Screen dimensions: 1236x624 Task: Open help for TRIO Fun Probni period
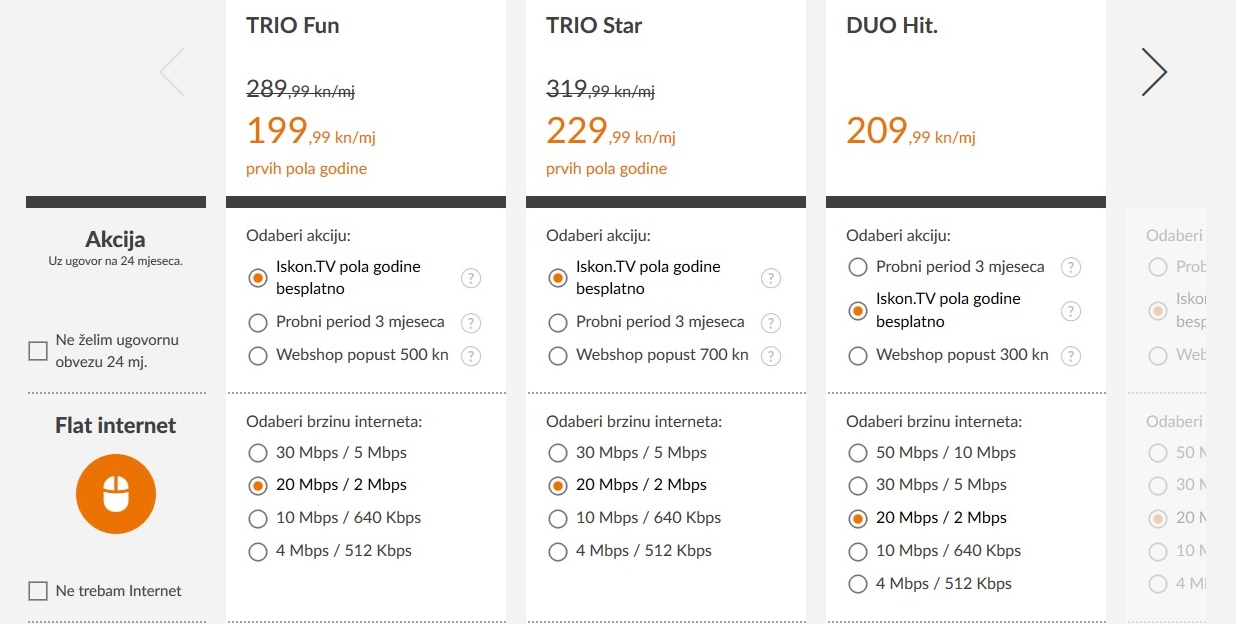click(471, 323)
